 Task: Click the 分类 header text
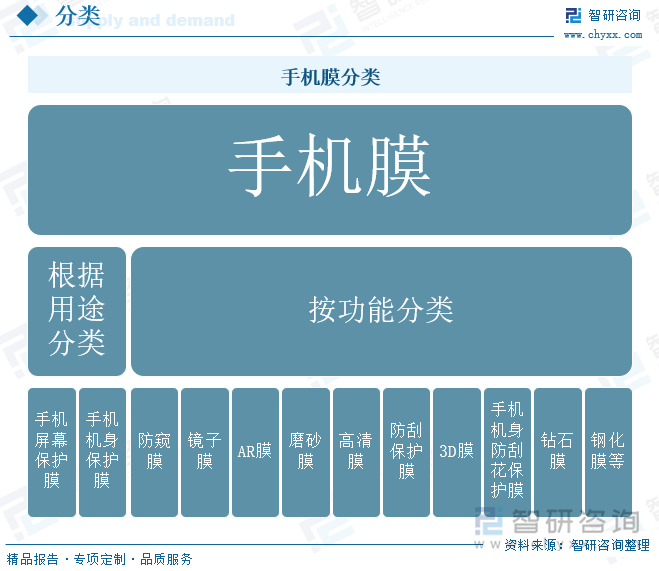(x=78, y=16)
